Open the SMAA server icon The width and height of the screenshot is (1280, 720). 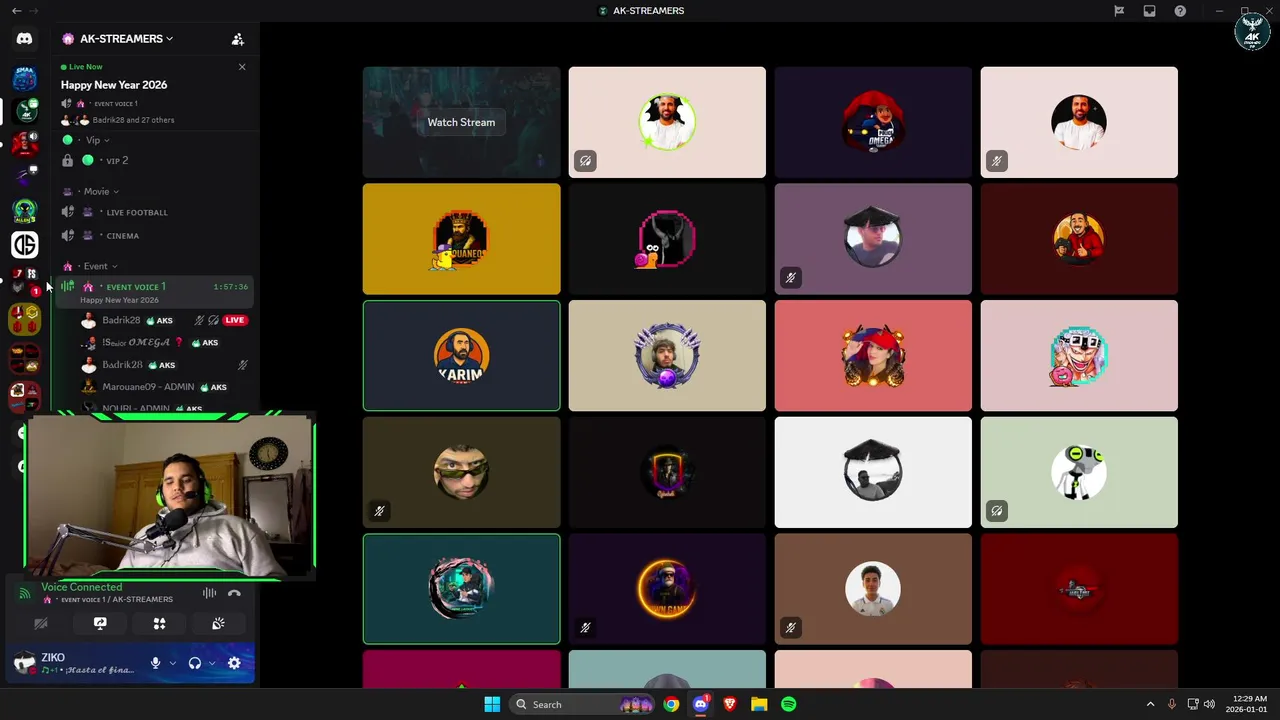click(24, 78)
